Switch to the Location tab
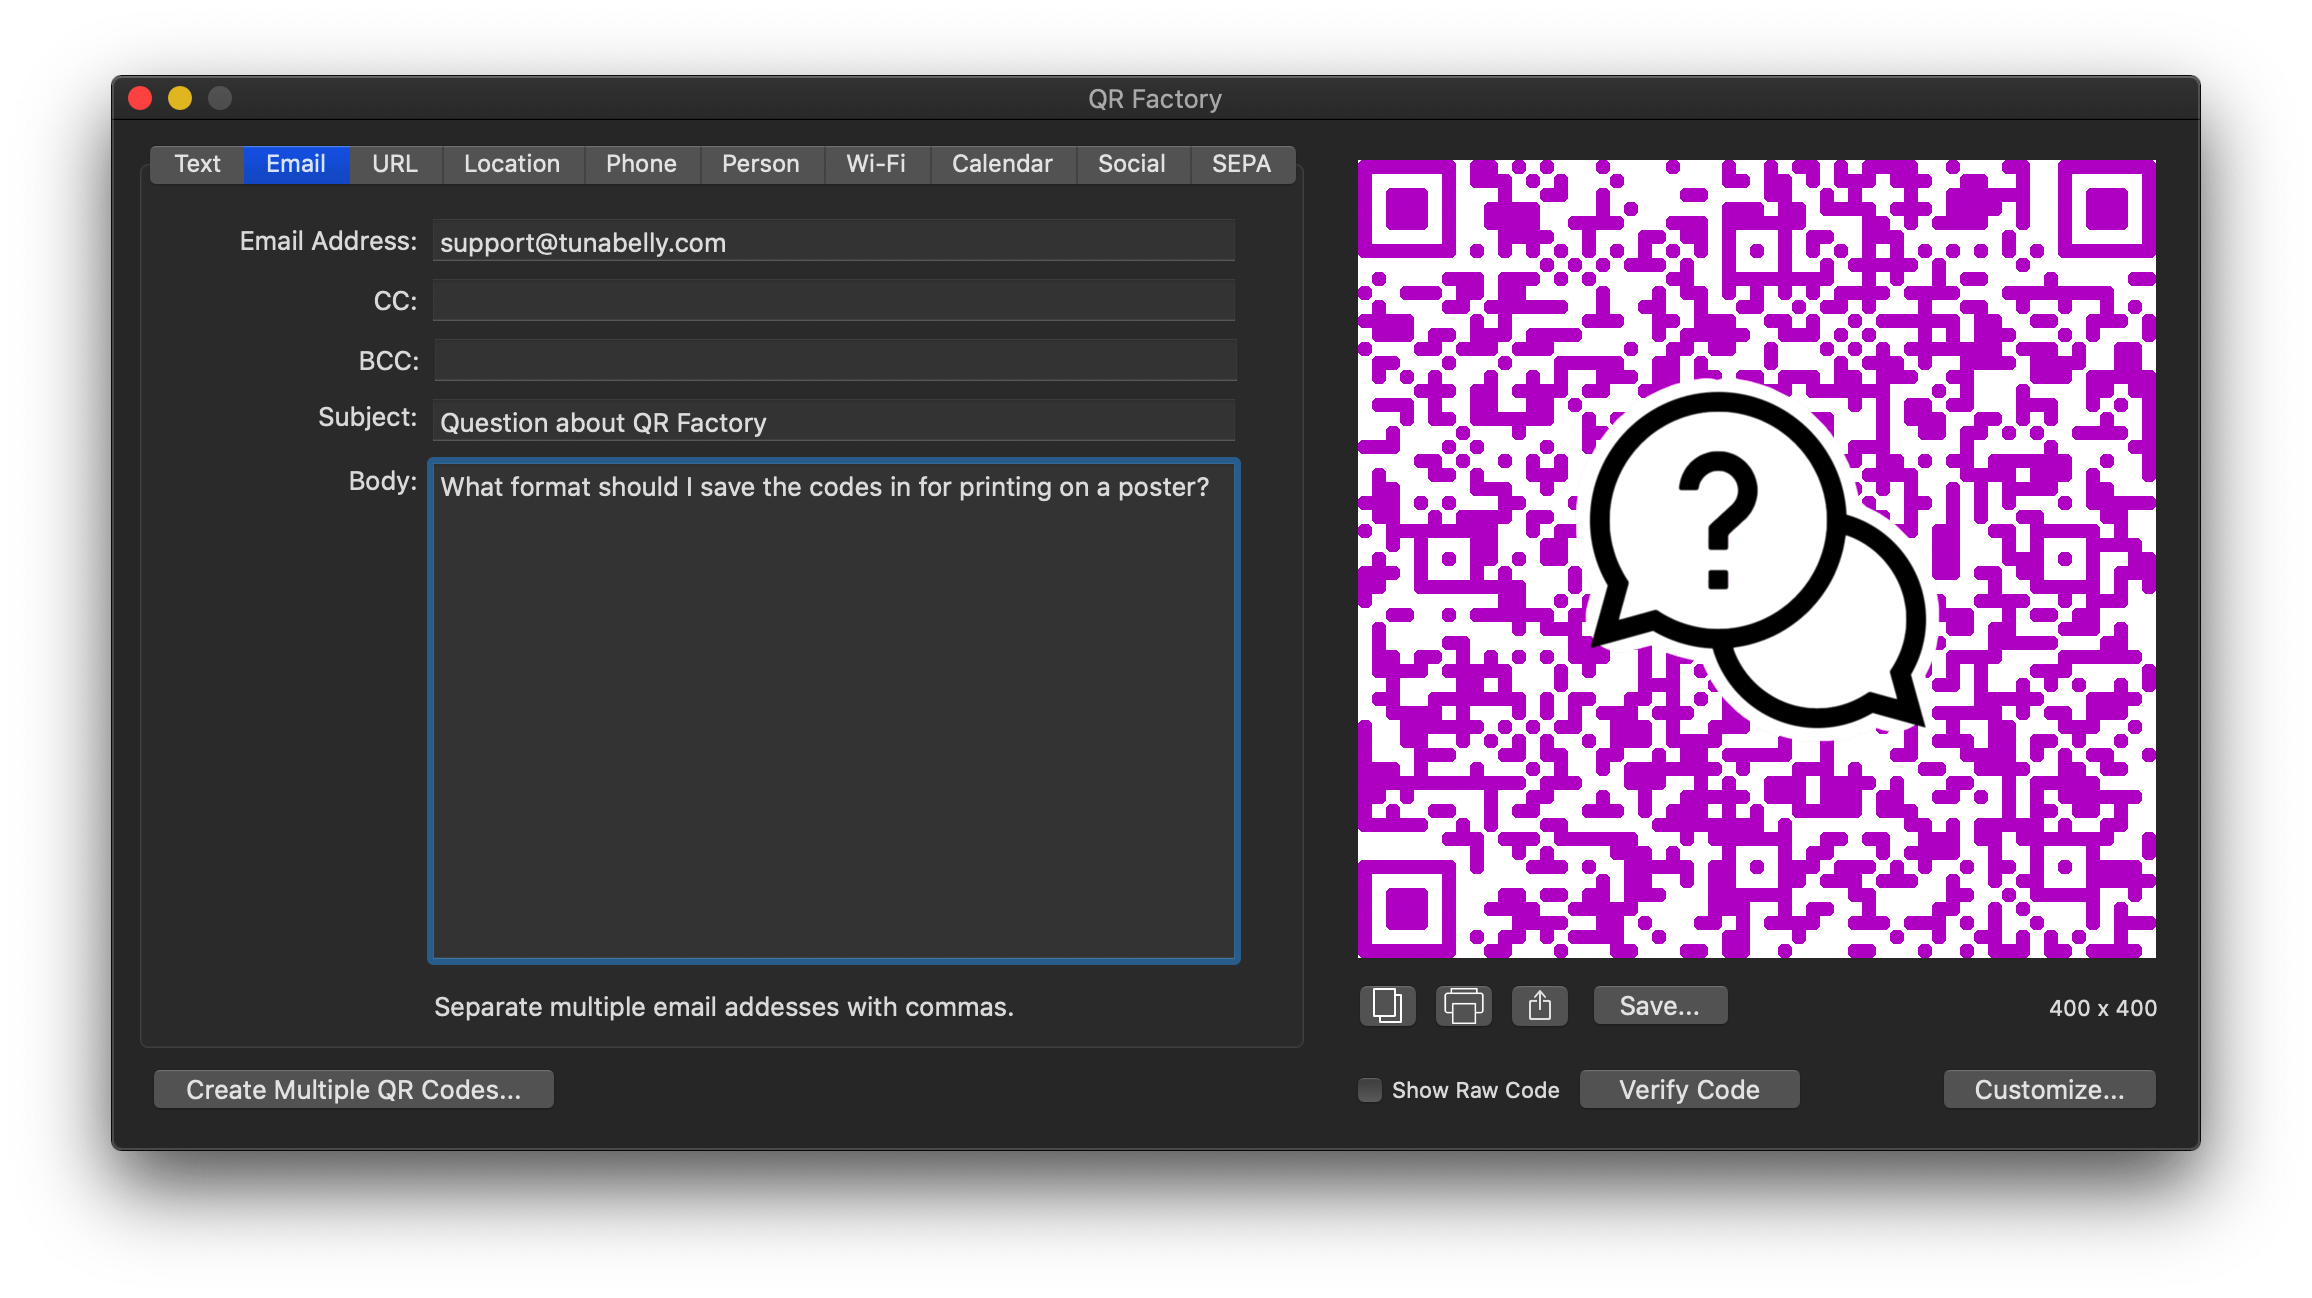The image size is (2312, 1298). (x=512, y=164)
